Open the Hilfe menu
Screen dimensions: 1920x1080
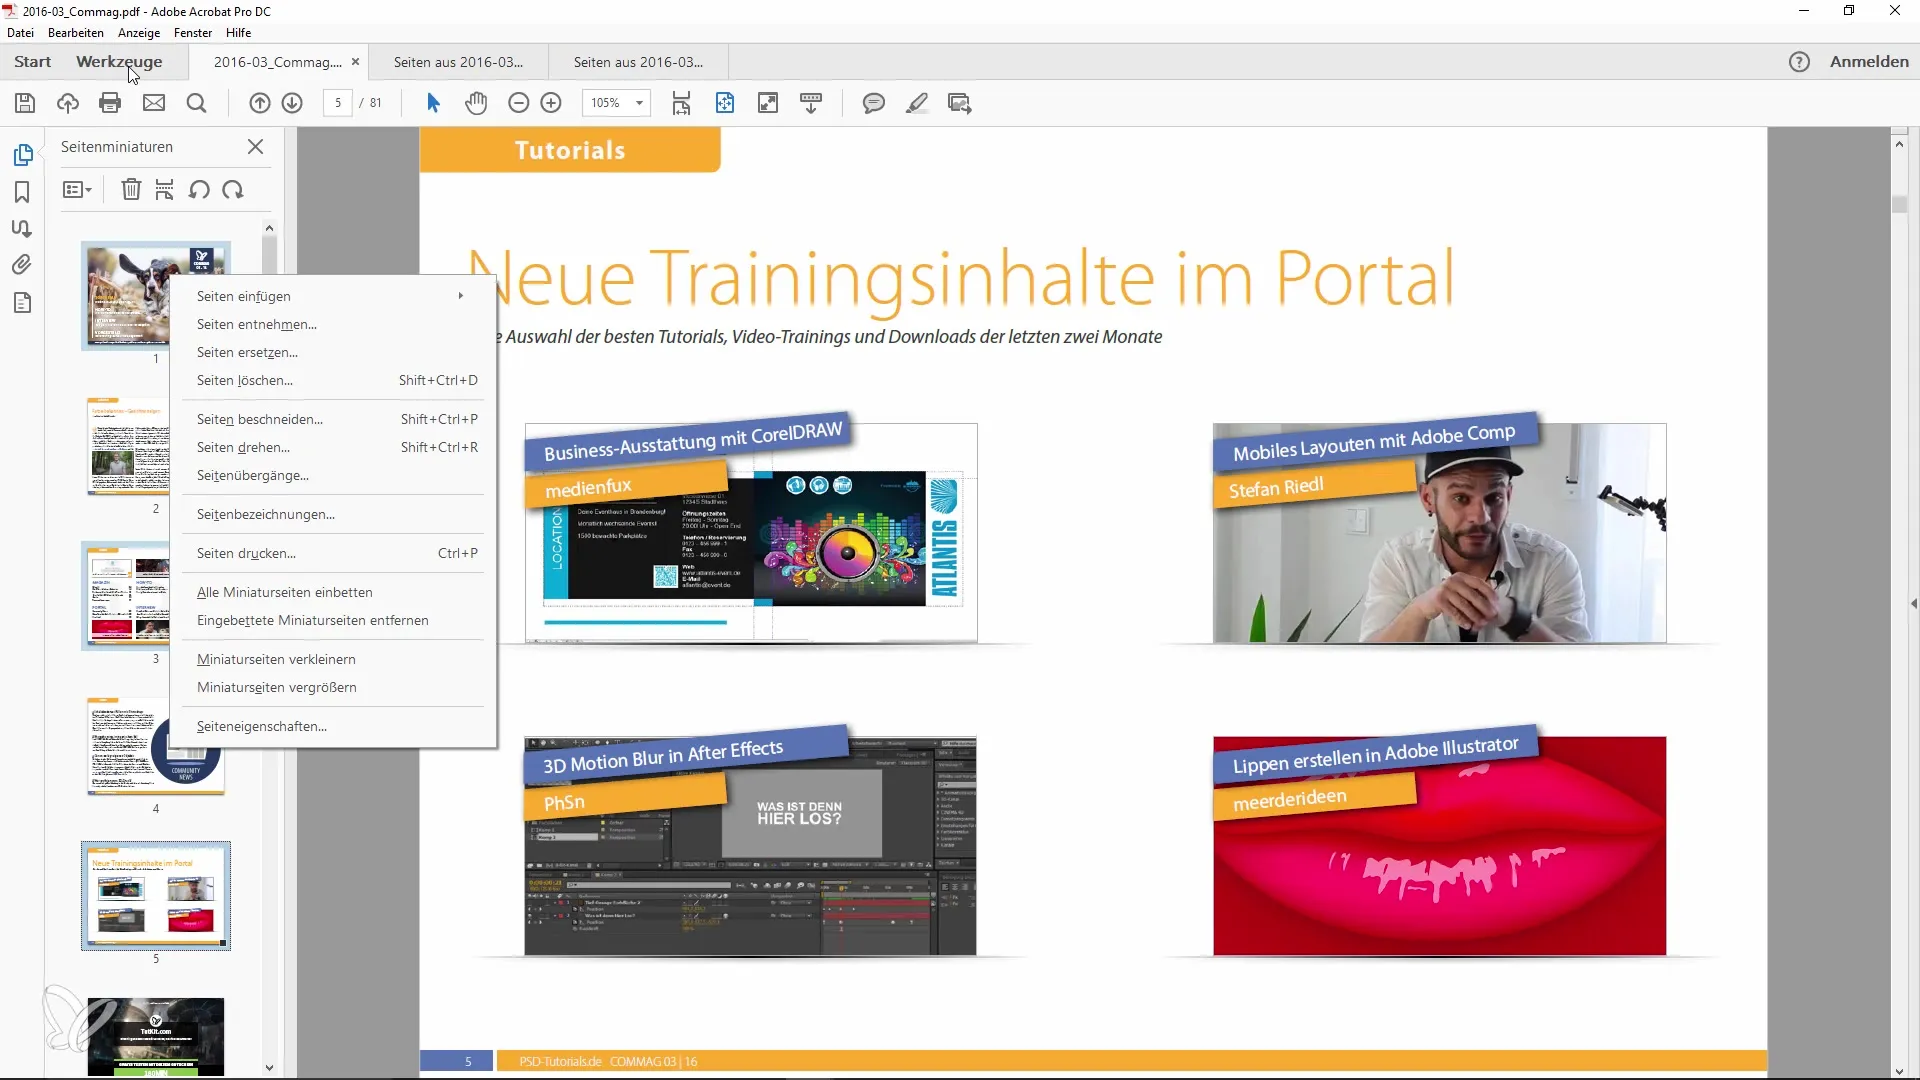point(238,33)
